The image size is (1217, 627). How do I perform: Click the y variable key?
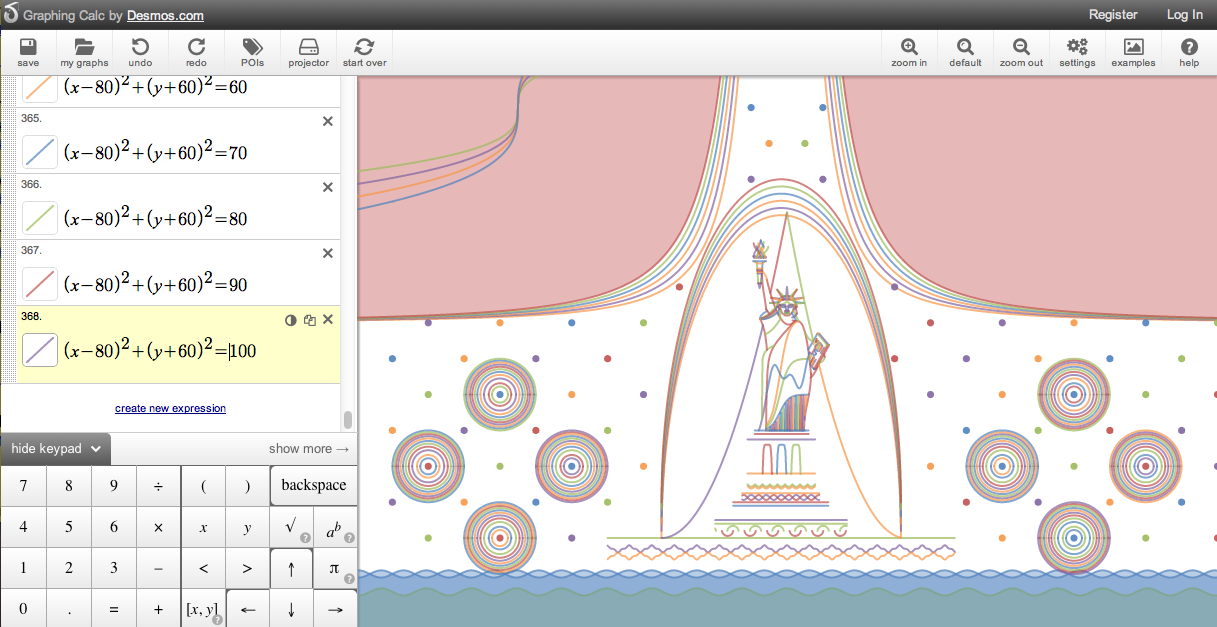coord(247,528)
